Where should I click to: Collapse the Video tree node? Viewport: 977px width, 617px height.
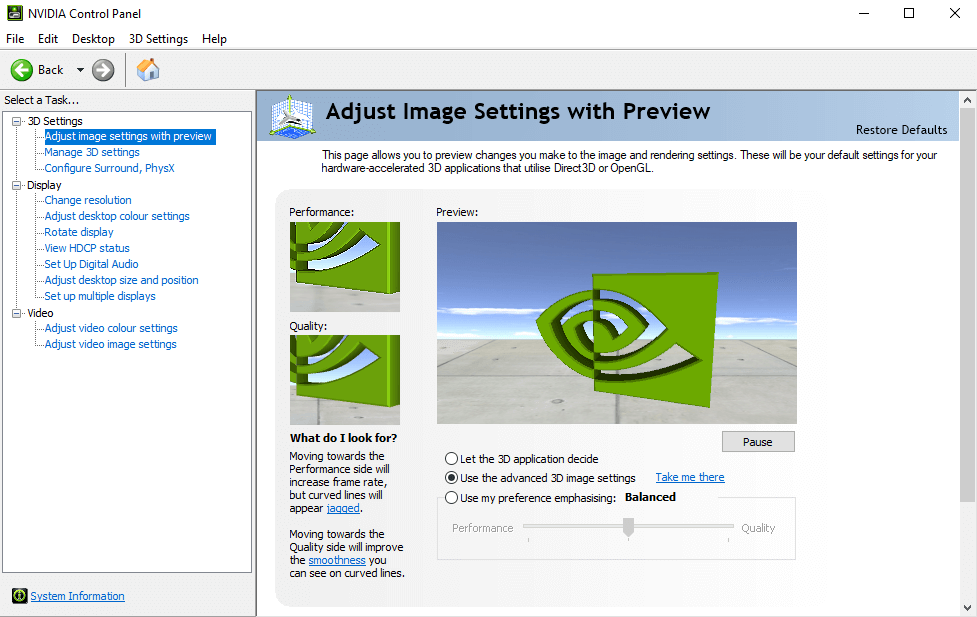pos(17,313)
